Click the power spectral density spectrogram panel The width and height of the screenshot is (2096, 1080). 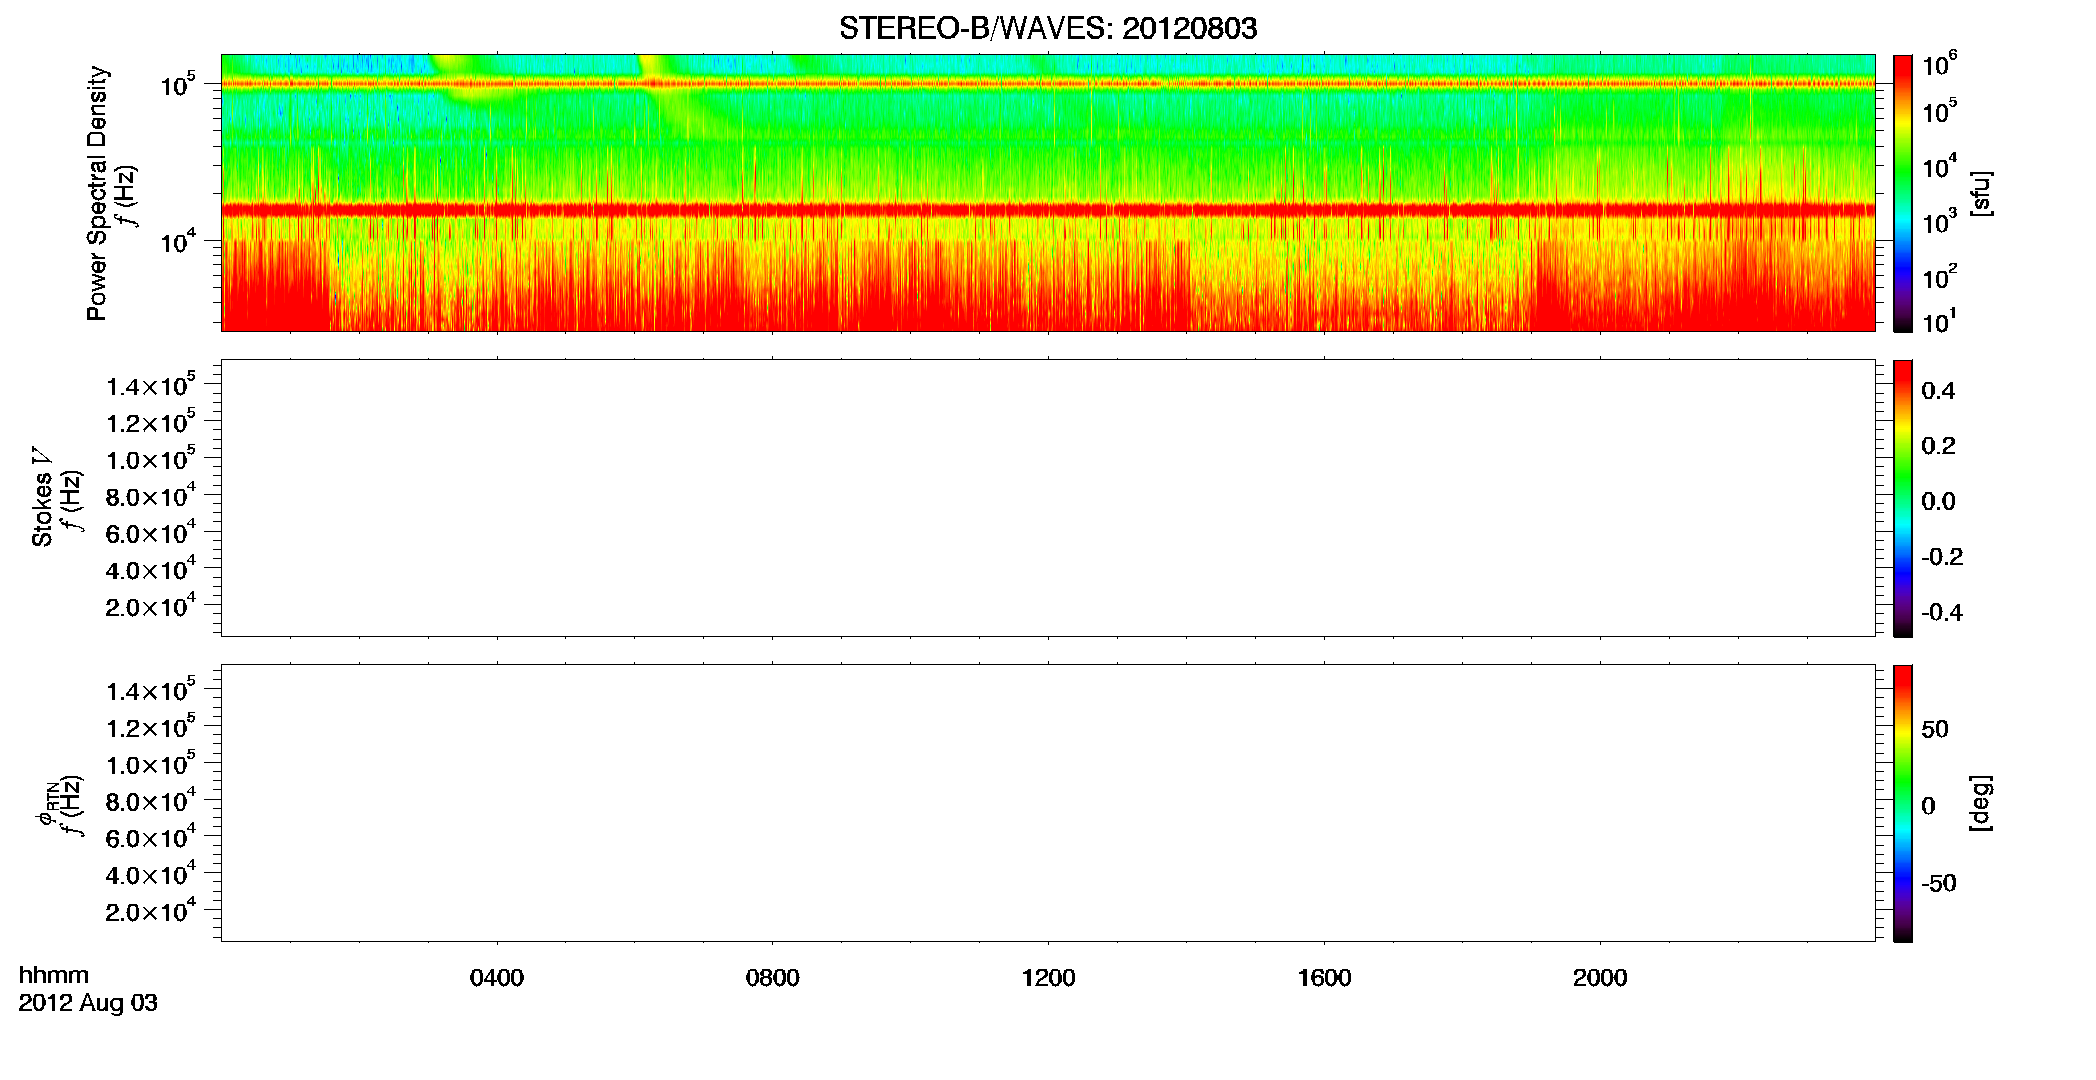1048,193
